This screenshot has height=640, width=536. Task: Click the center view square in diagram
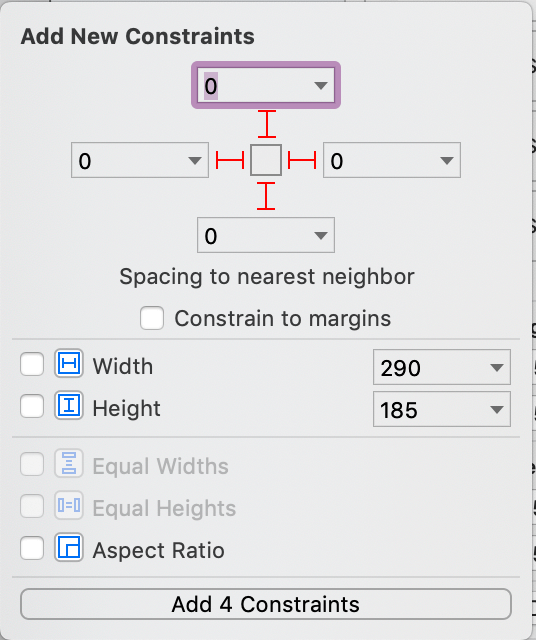coord(266,160)
